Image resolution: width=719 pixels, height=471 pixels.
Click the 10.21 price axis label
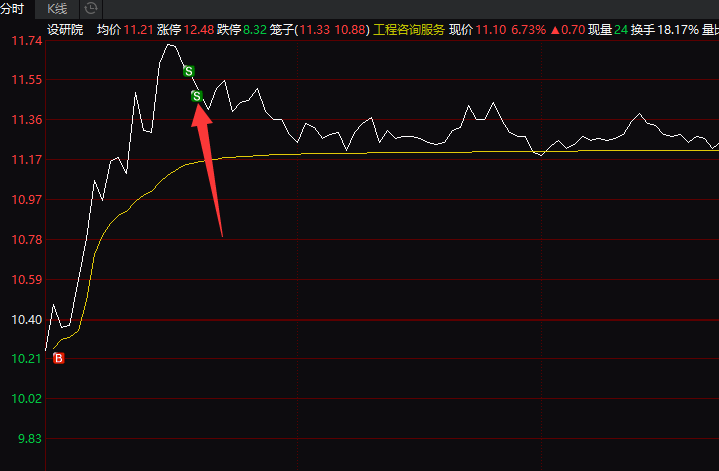point(27,359)
